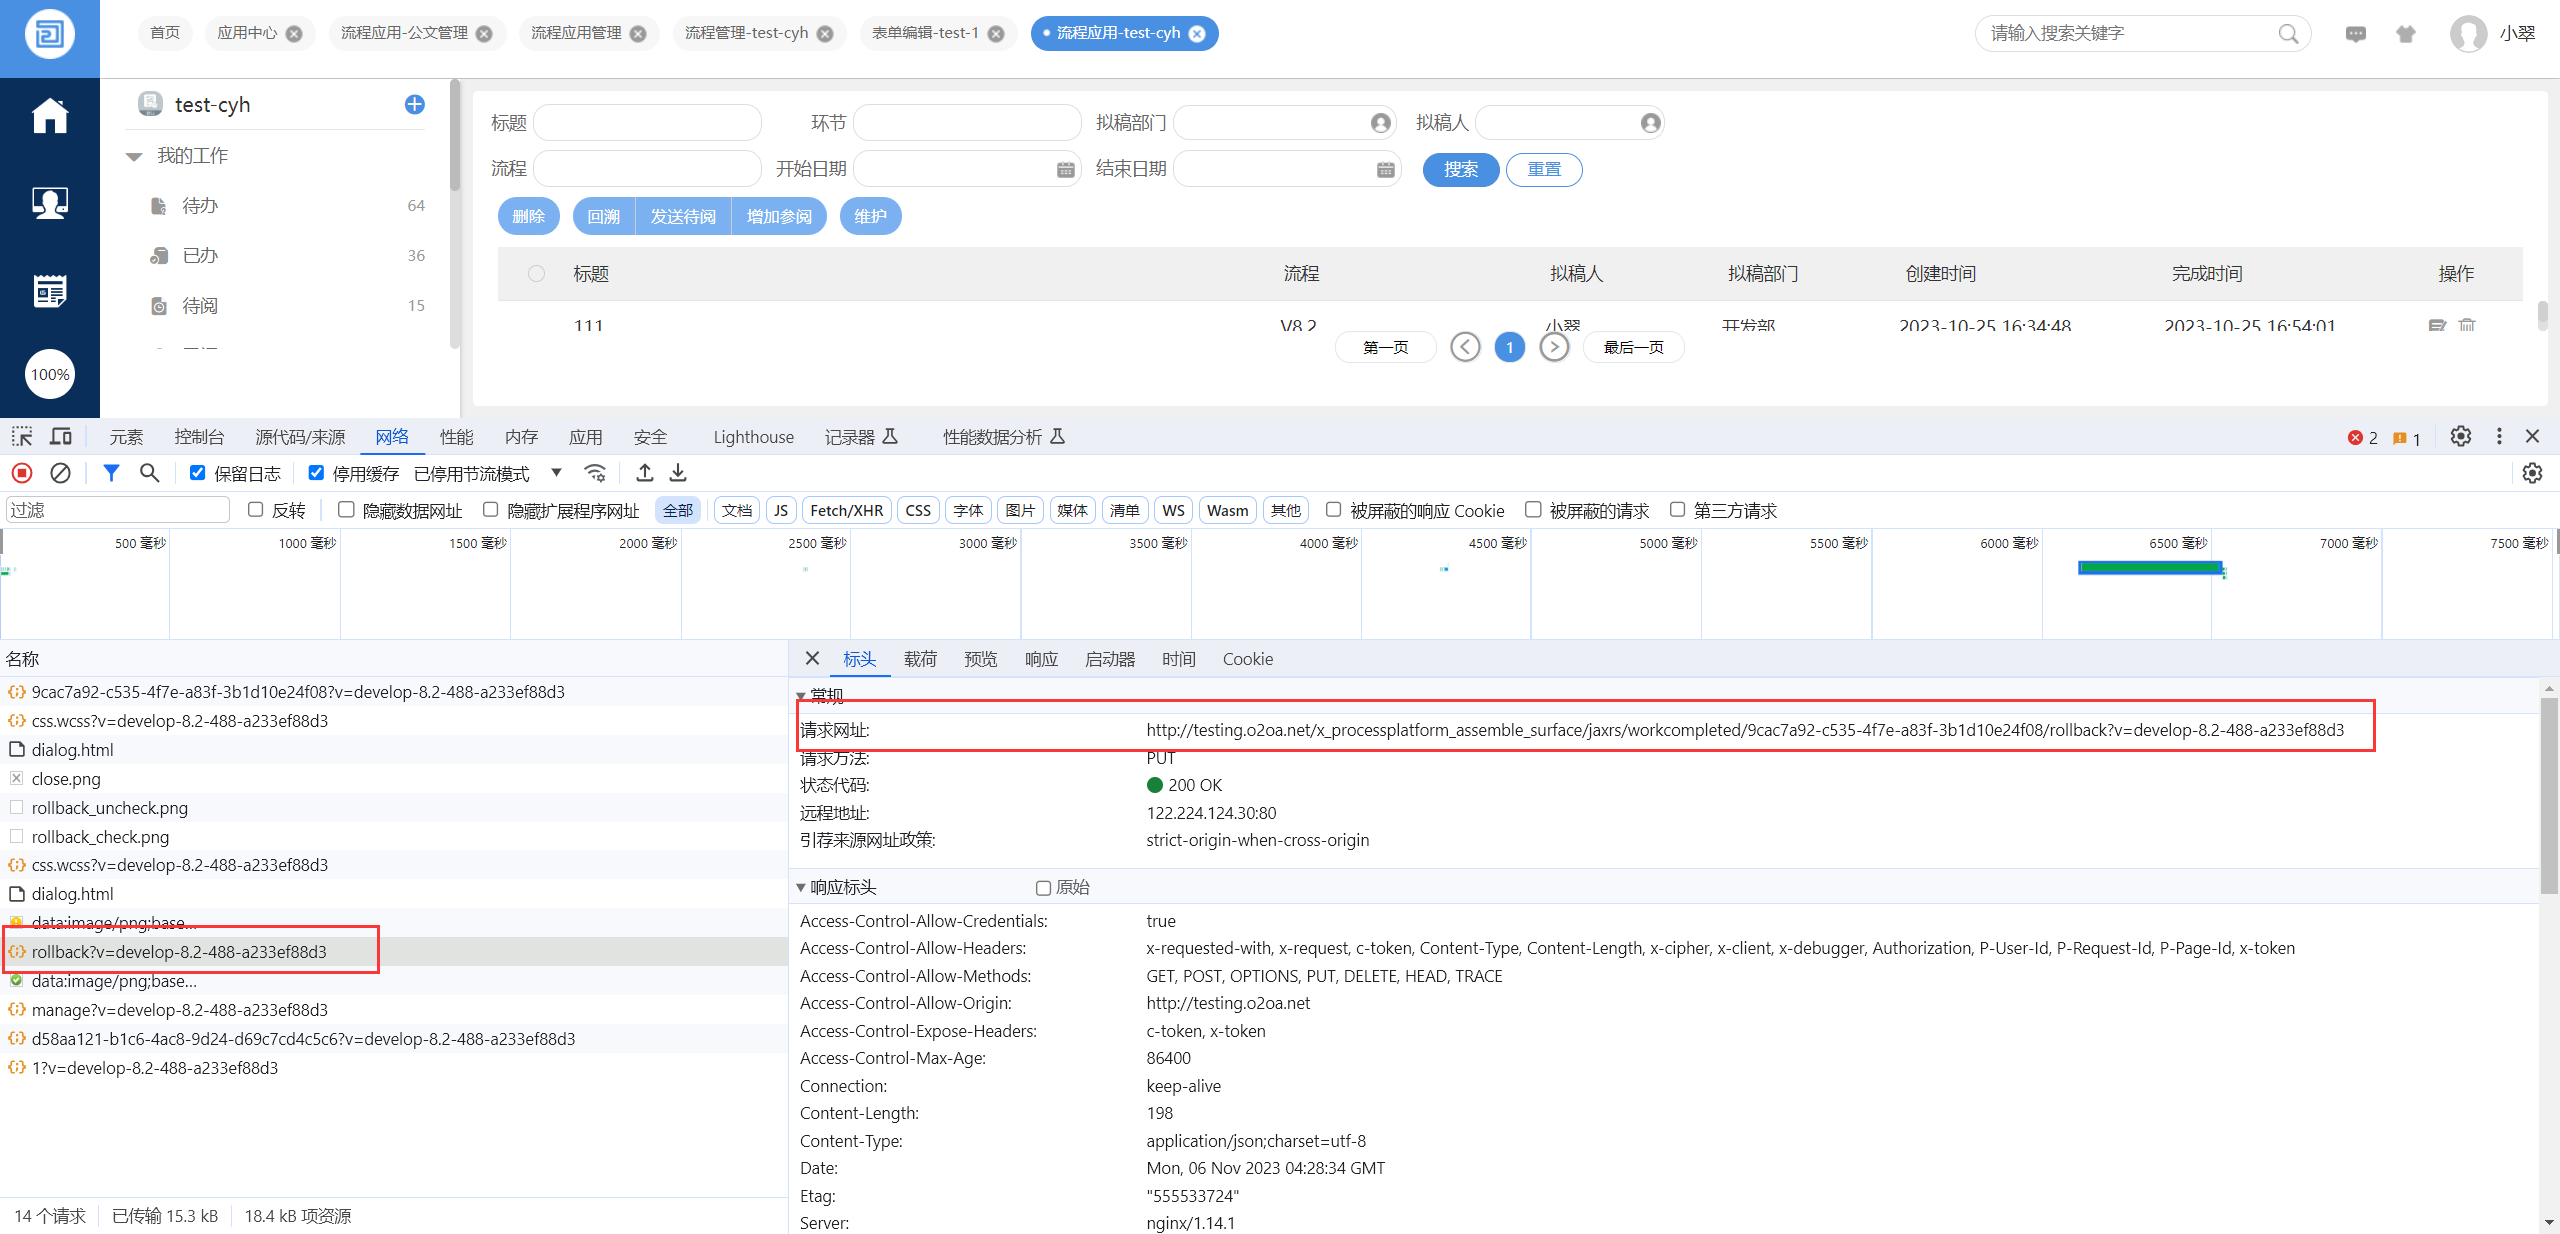
Task: Open DevTools settings gear icon
Action: tap(2460, 436)
